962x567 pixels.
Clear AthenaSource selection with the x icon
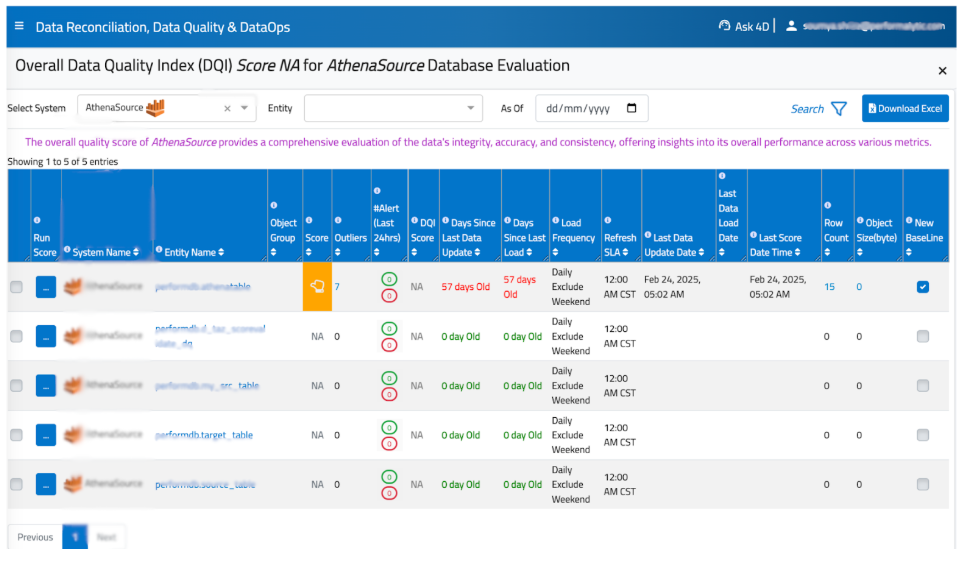pos(227,108)
